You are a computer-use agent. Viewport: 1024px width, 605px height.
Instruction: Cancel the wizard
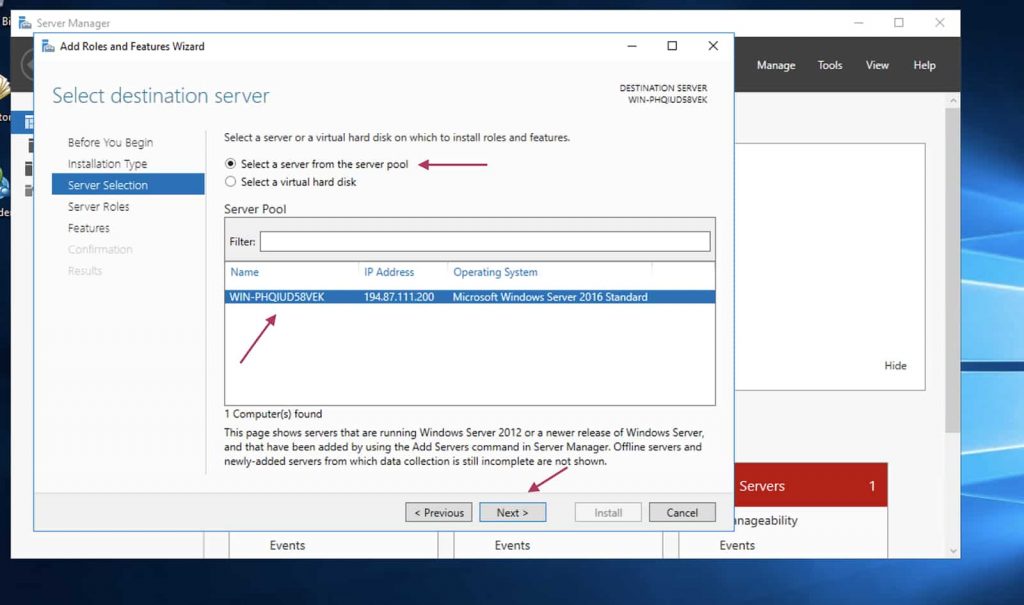coord(682,513)
